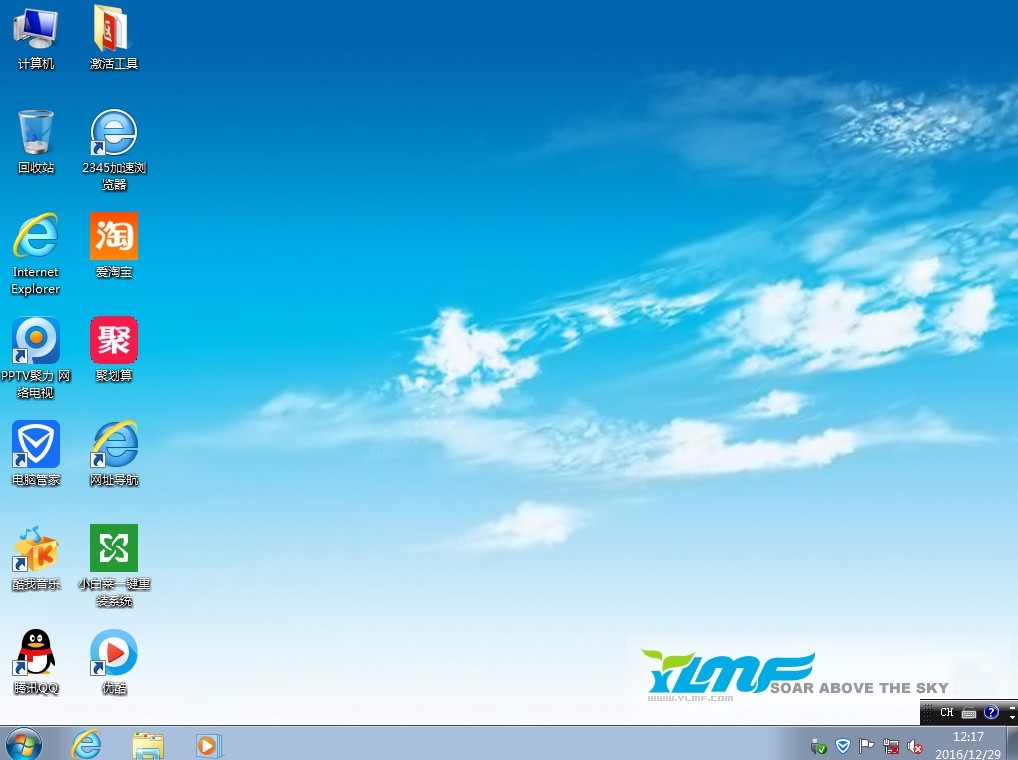Open Computer (计算机) from the desktop

coord(35,27)
